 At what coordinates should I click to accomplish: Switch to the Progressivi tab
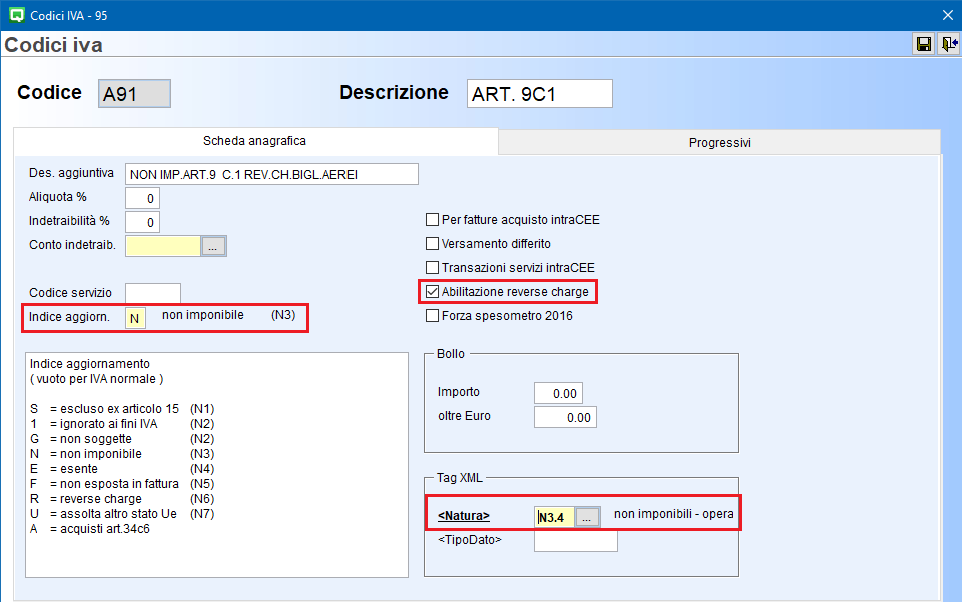[719, 143]
